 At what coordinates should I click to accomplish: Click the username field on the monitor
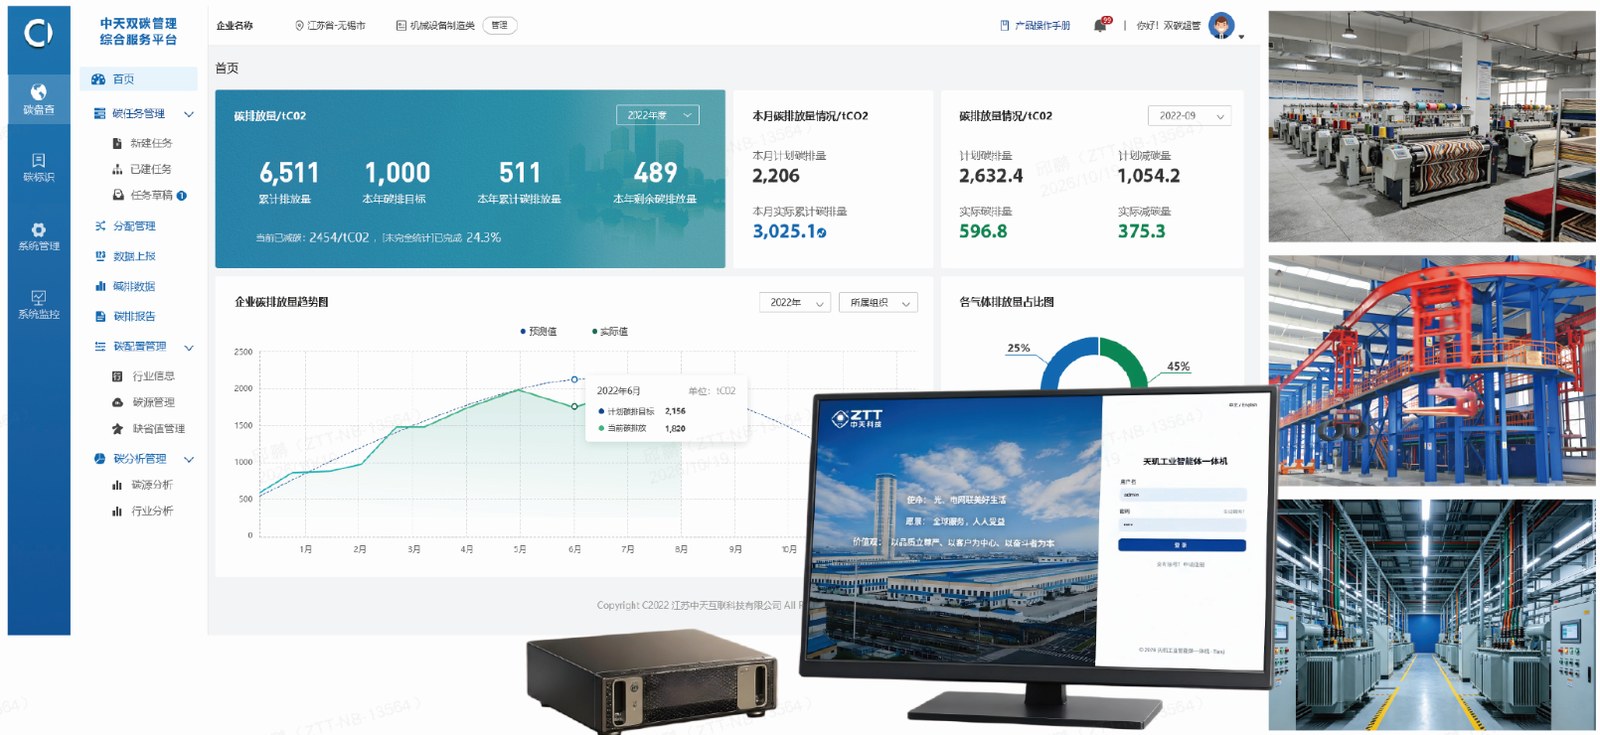1182,494
